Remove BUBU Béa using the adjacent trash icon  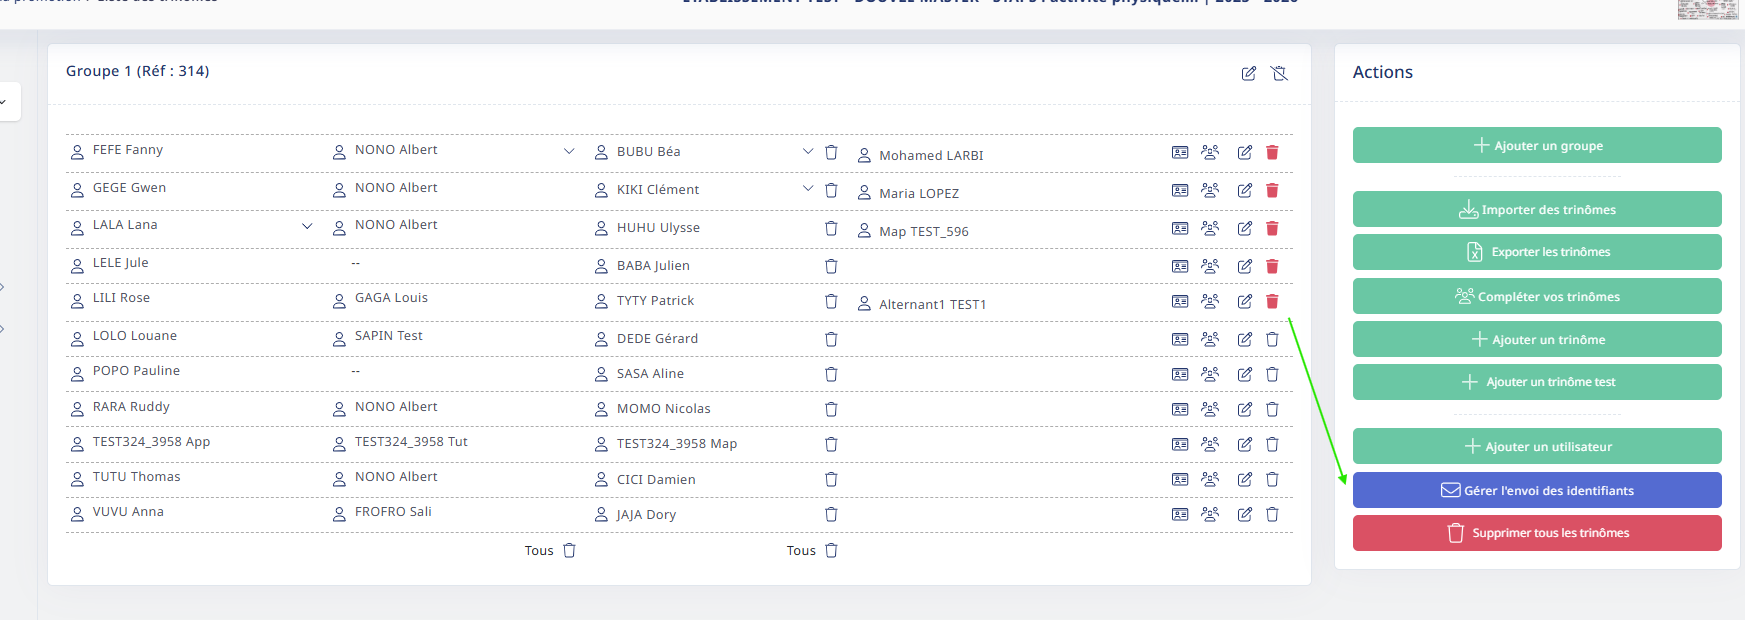click(831, 152)
